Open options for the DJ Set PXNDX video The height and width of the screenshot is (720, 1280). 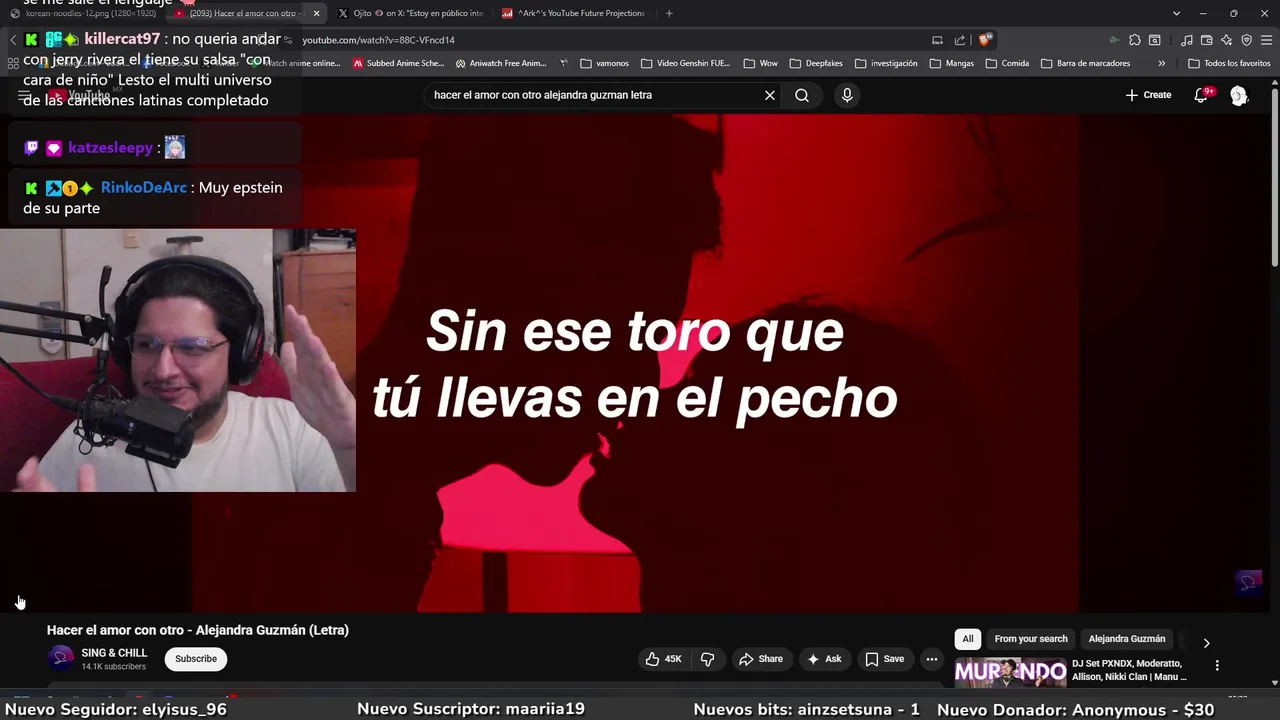[x=1217, y=665]
